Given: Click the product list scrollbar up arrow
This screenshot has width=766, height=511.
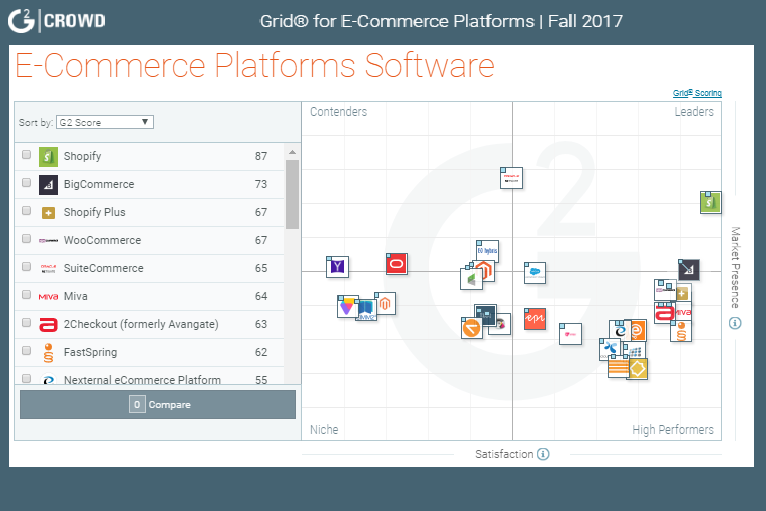Looking at the screenshot, I should click(x=293, y=152).
